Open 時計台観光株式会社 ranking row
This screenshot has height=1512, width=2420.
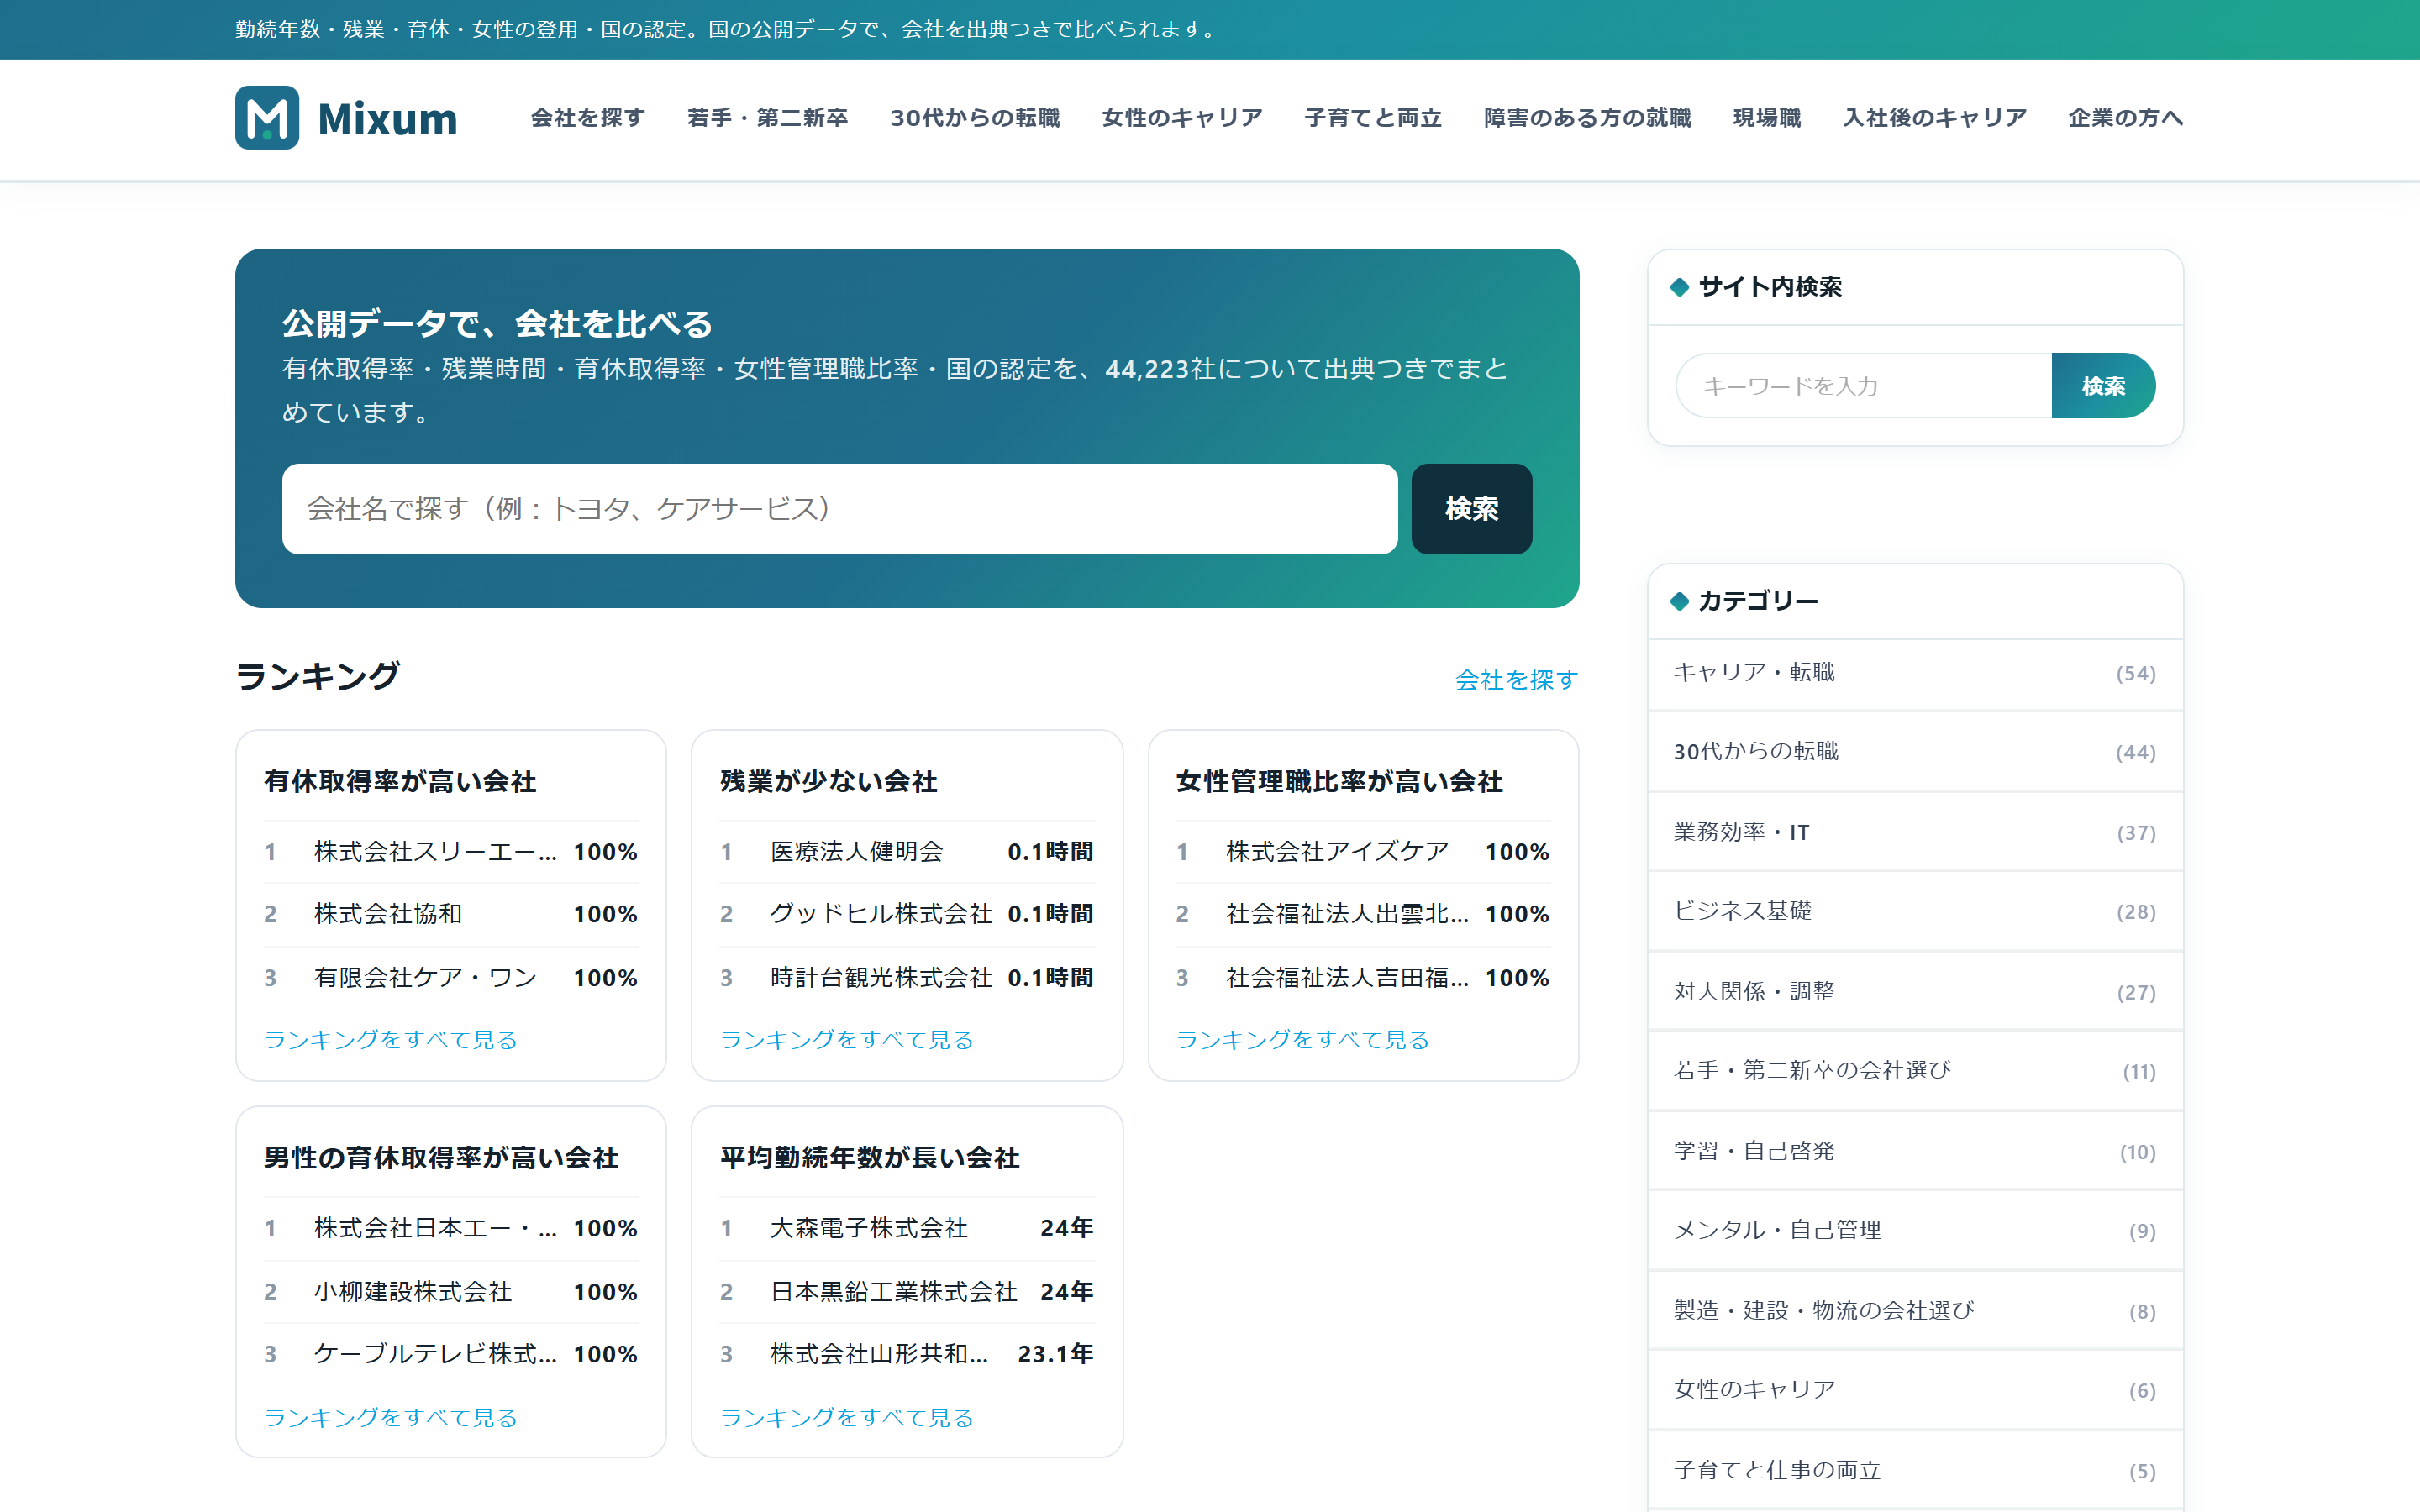coord(907,977)
